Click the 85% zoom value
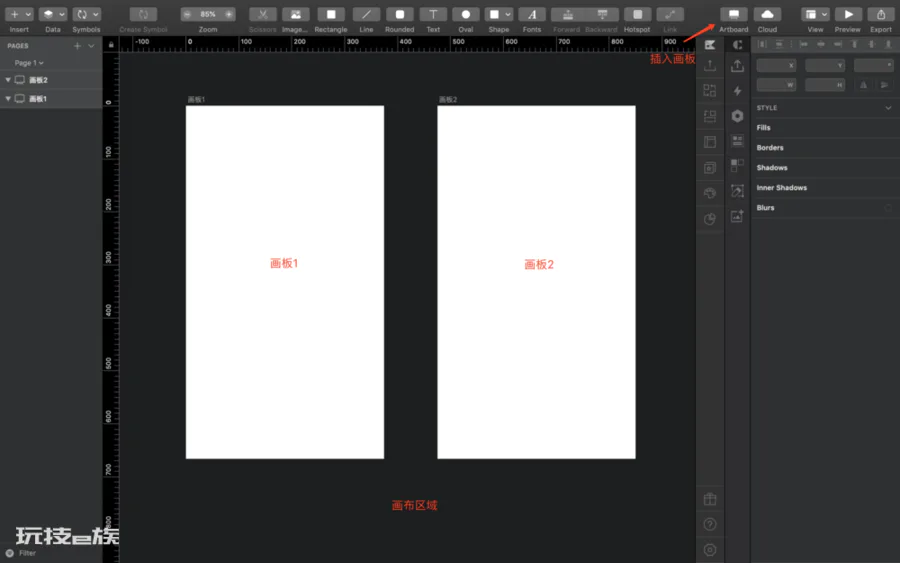Image resolution: width=900 pixels, height=563 pixels. pyautogui.click(x=208, y=14)
